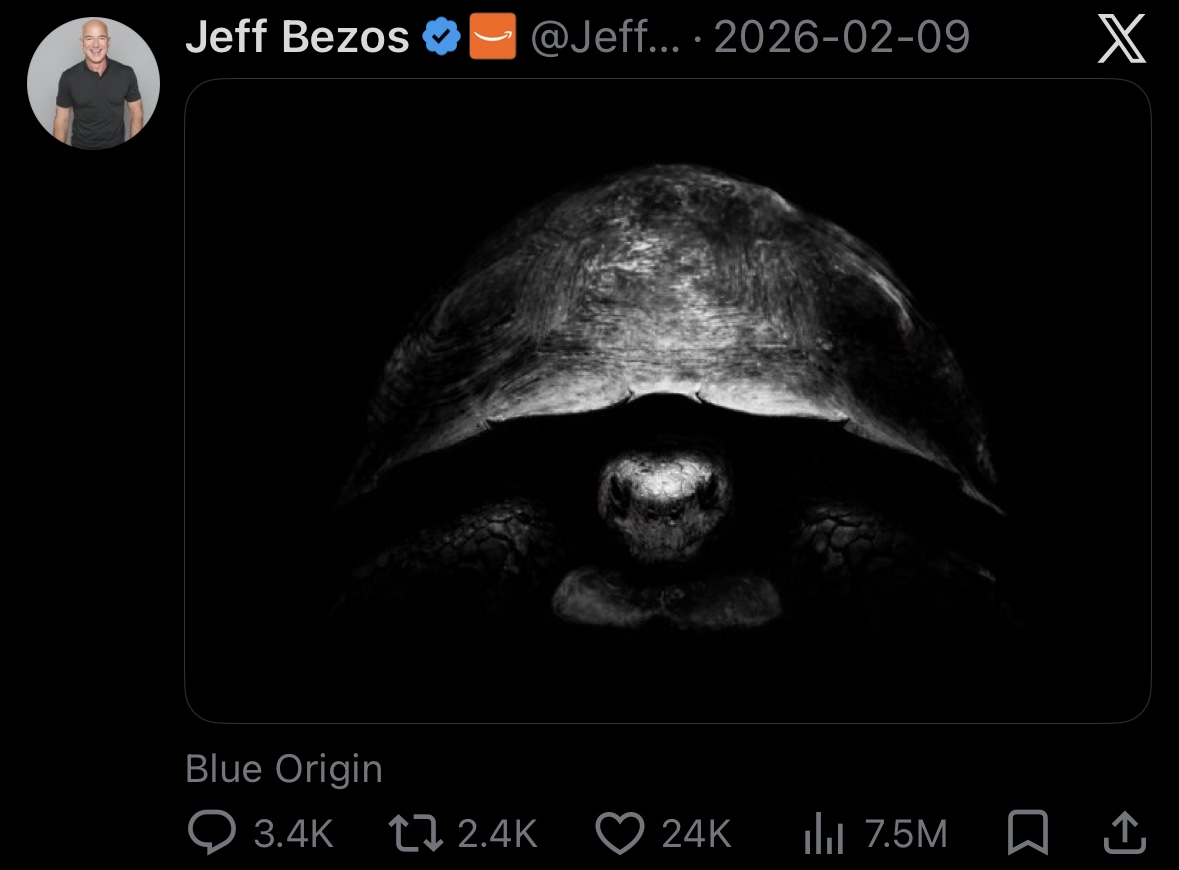Screen dimensions: 1179x870
Task: Click the Jeff Bezos display name
Action: pyautogui.click(x=297, y=37)
